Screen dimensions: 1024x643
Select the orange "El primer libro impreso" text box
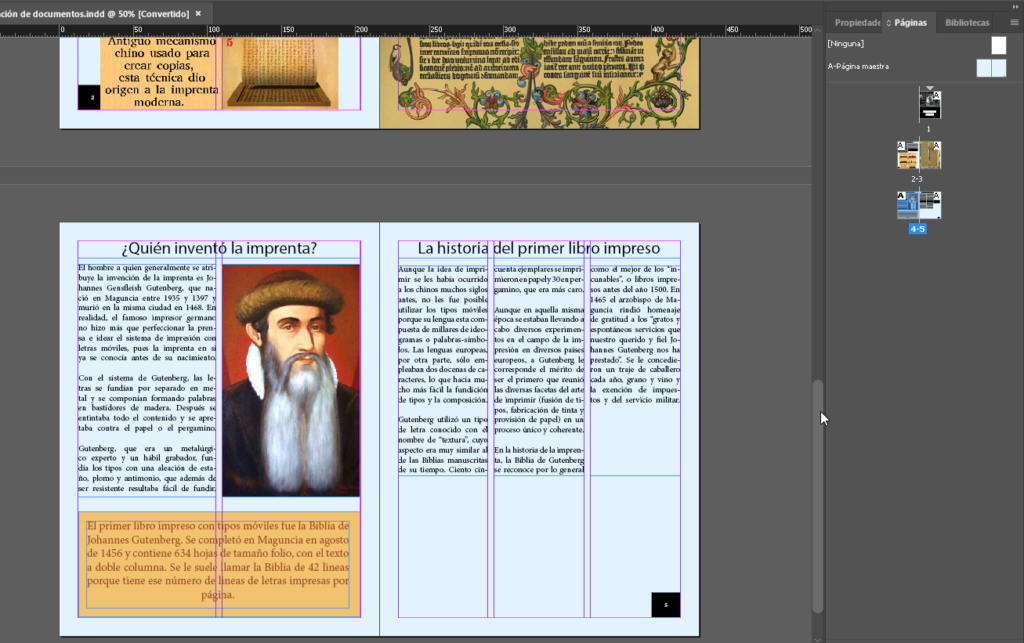[219, 564]
